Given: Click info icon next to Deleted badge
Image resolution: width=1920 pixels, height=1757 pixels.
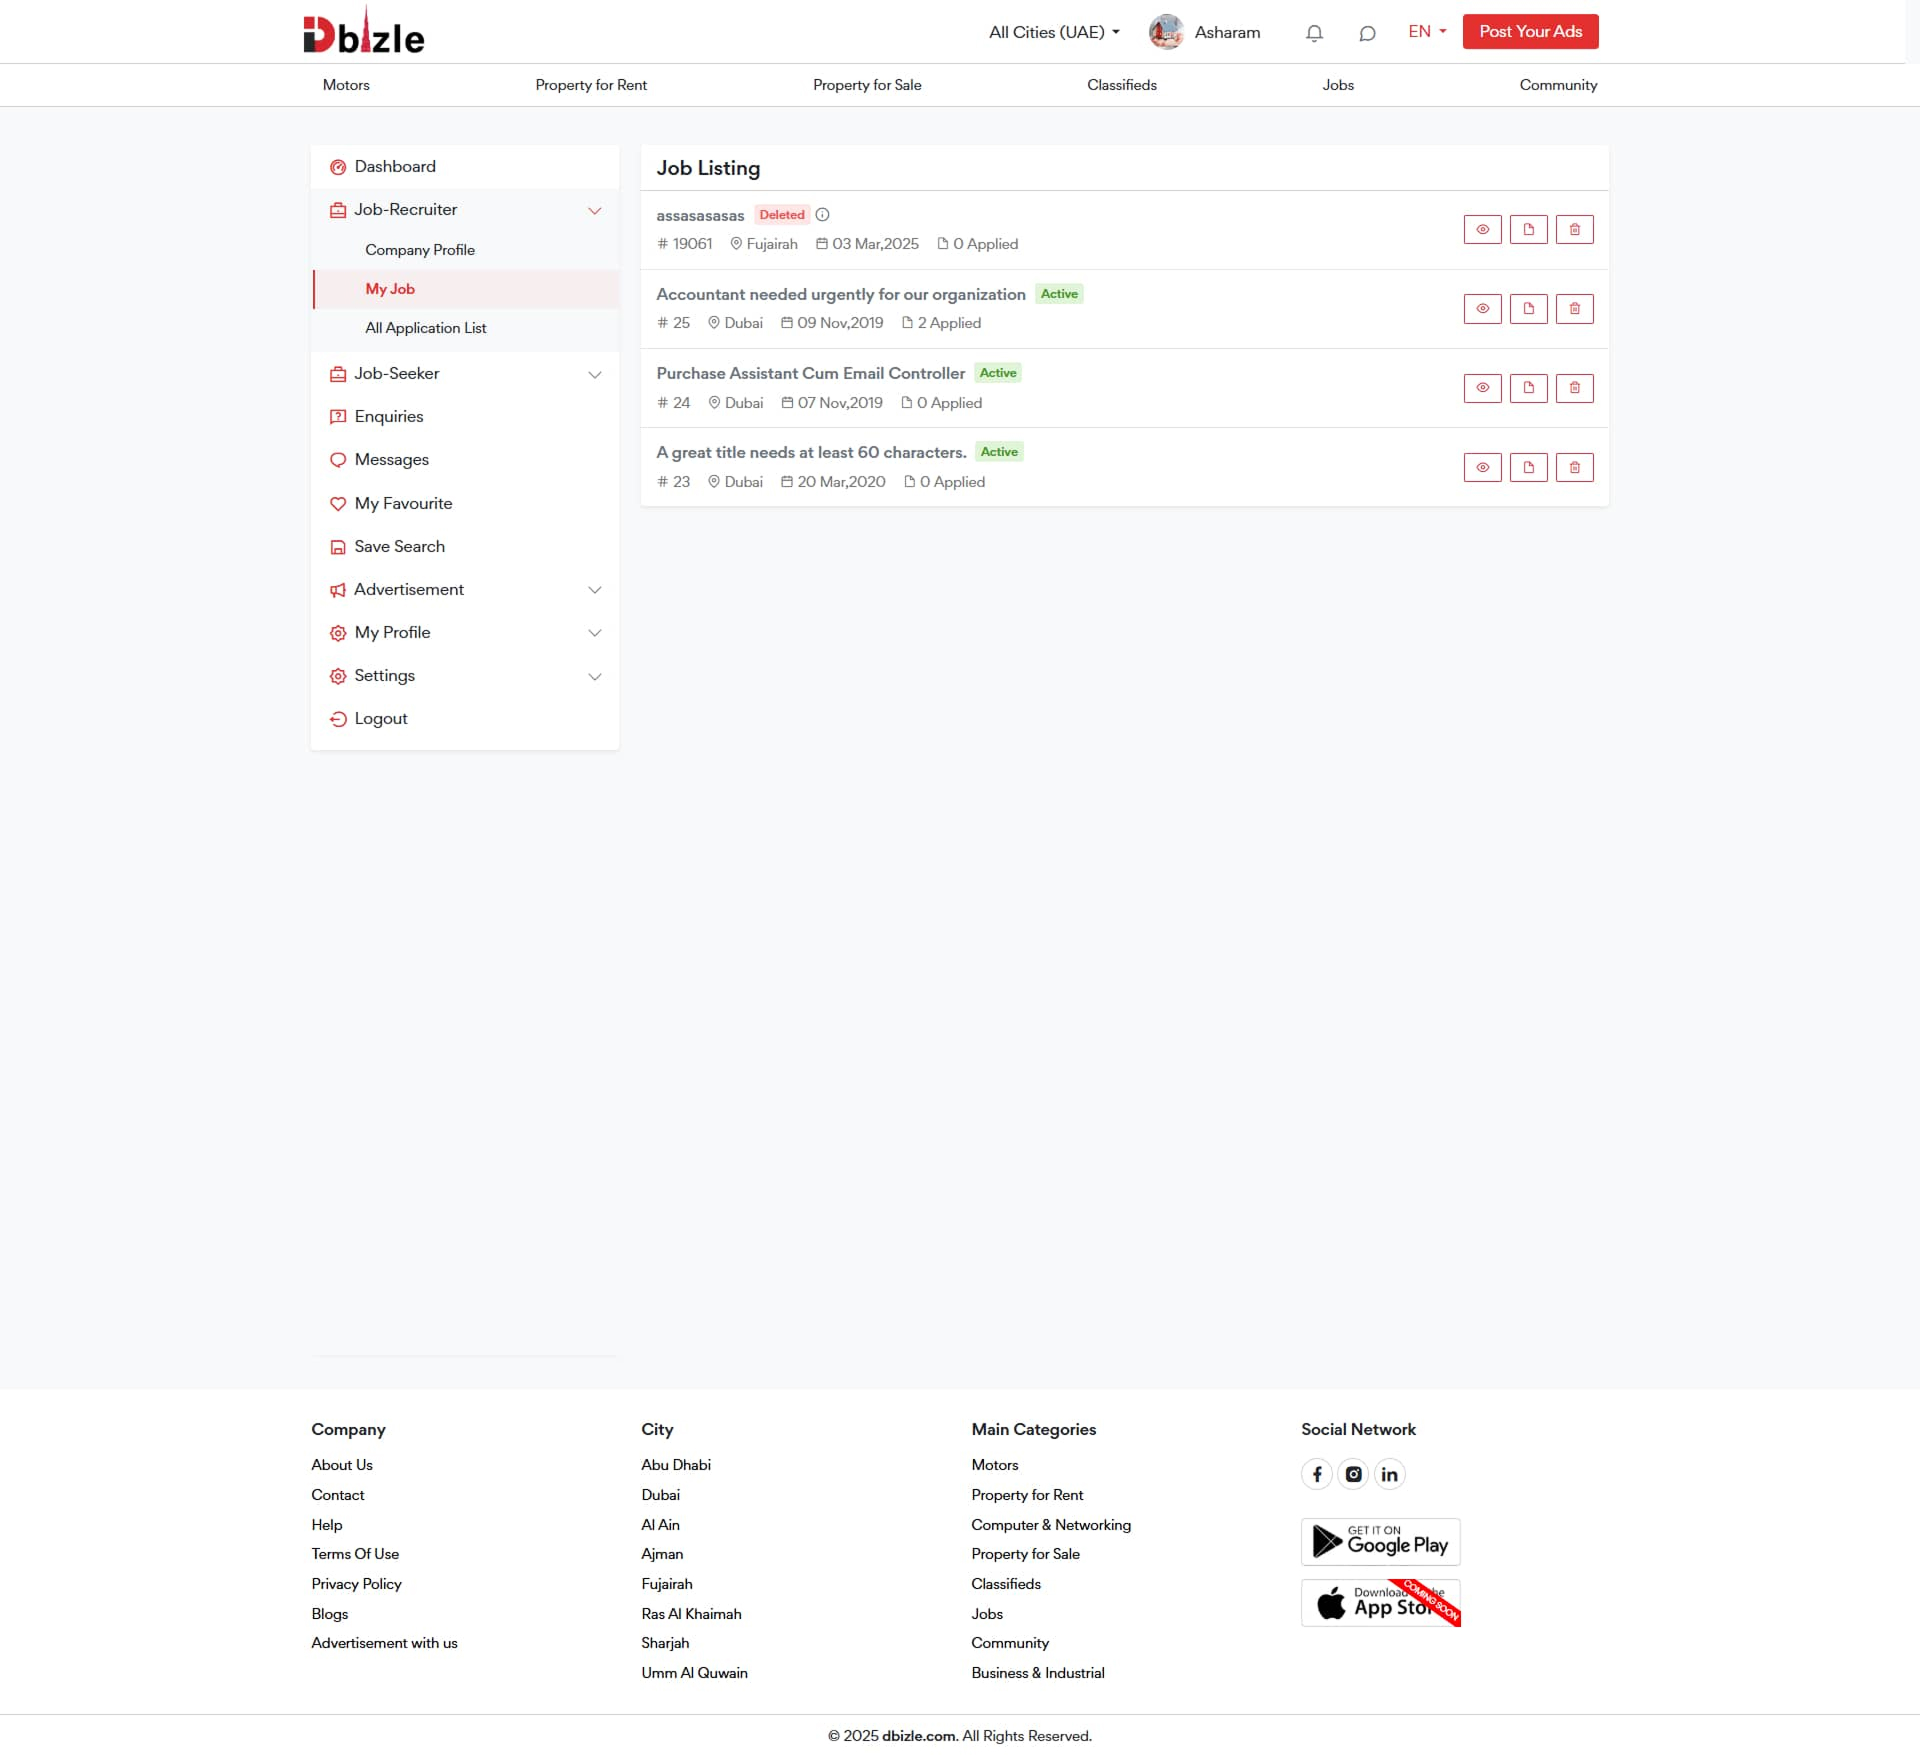Looking at the screenshot, I should 822,215.
